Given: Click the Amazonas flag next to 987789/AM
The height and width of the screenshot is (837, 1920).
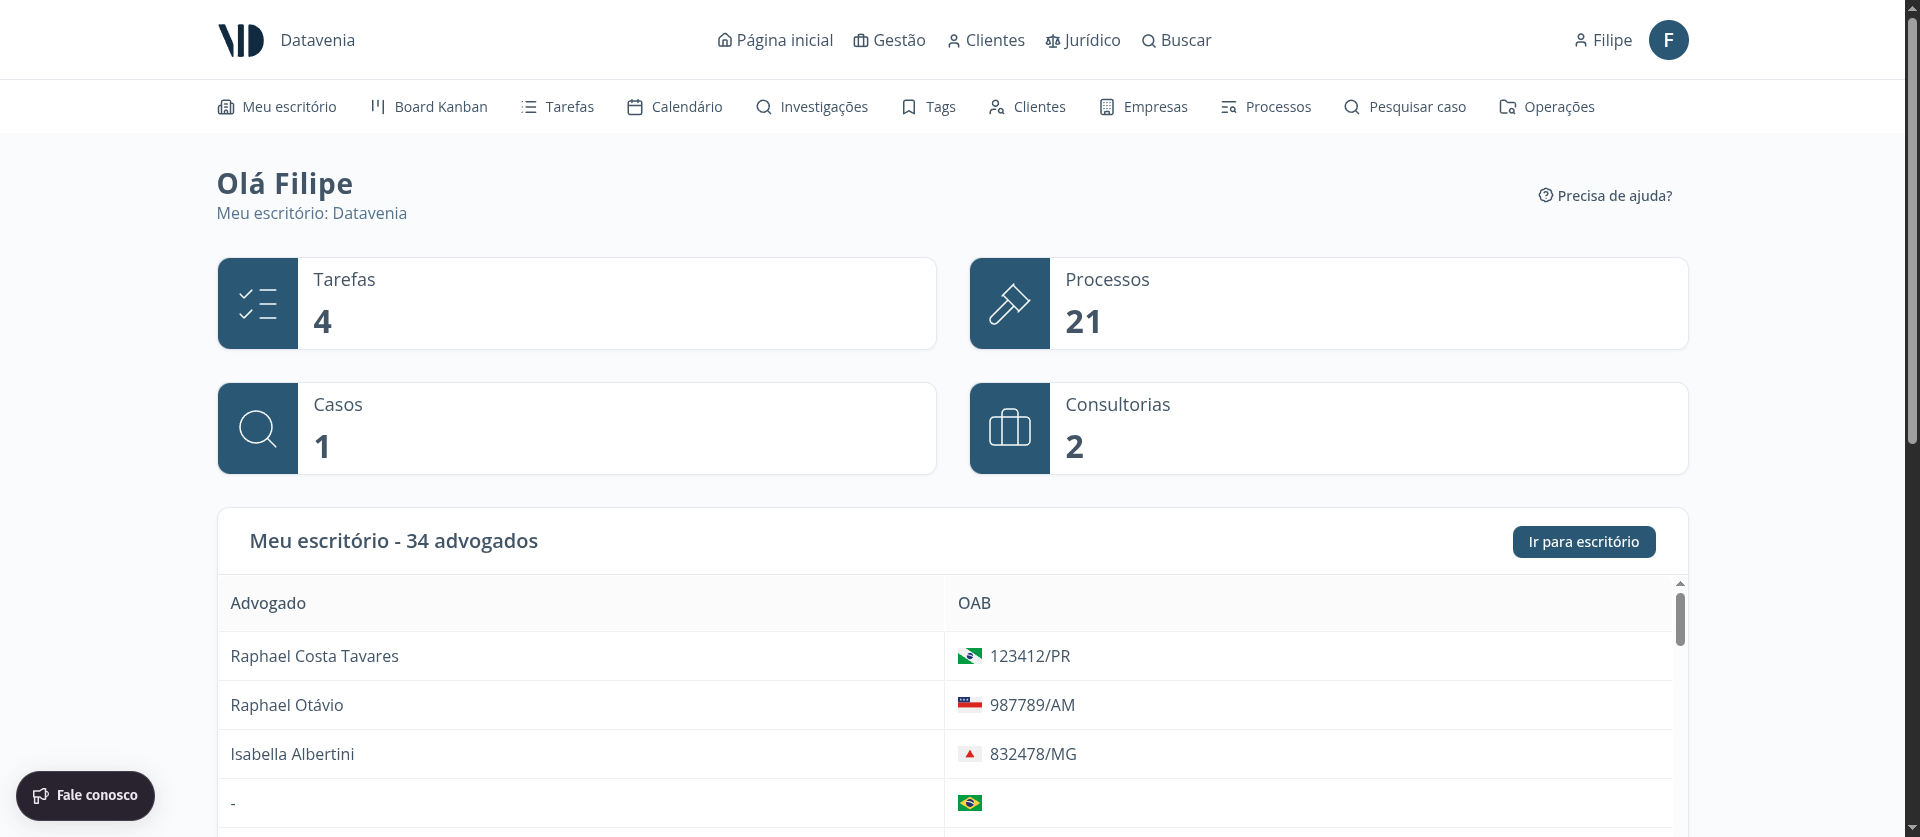Looking at the screenshot, I should [969, 705].
